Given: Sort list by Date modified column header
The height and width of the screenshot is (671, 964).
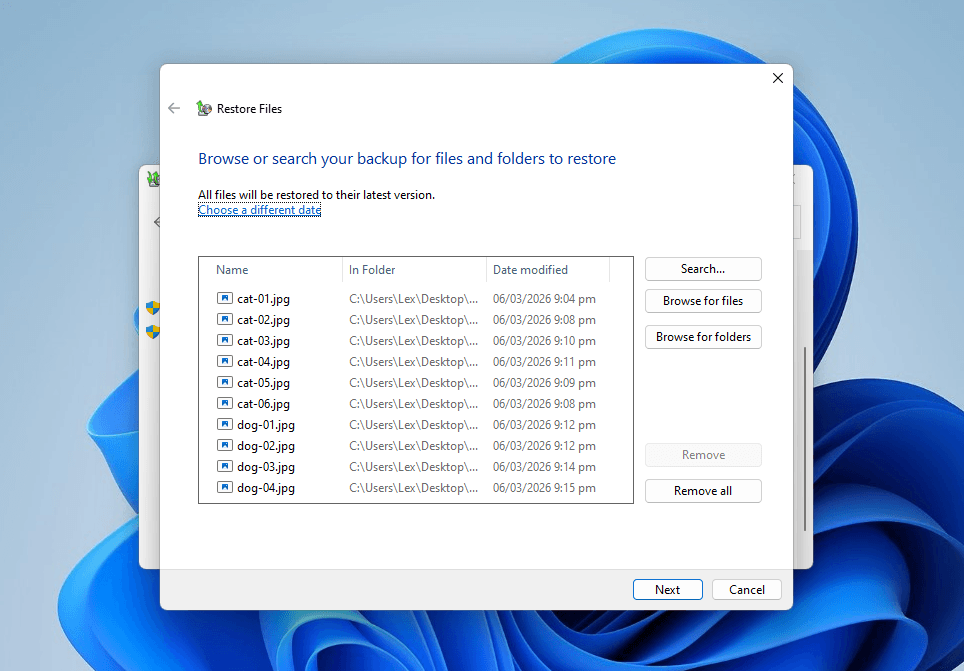Looking at the screenshot, I should coord(548,269).
